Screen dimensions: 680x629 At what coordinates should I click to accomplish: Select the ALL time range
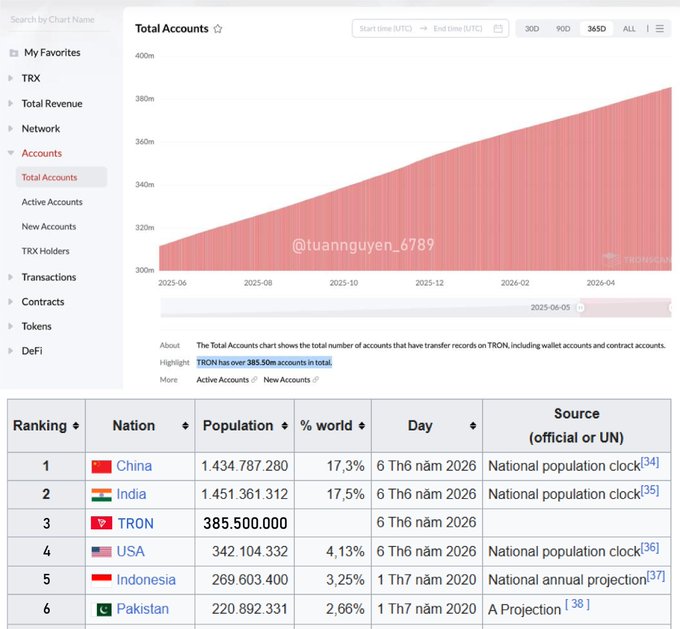click(x=629, y=29)
